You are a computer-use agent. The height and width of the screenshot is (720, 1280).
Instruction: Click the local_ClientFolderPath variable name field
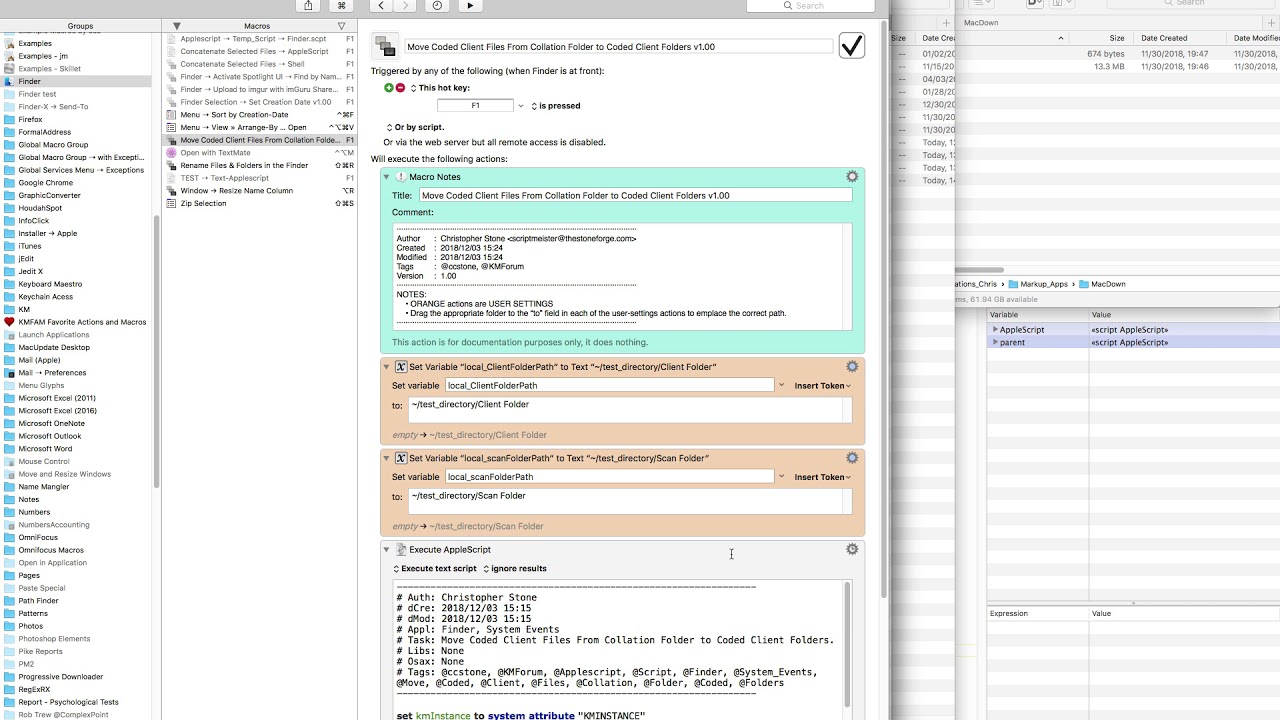coord(609,385)
